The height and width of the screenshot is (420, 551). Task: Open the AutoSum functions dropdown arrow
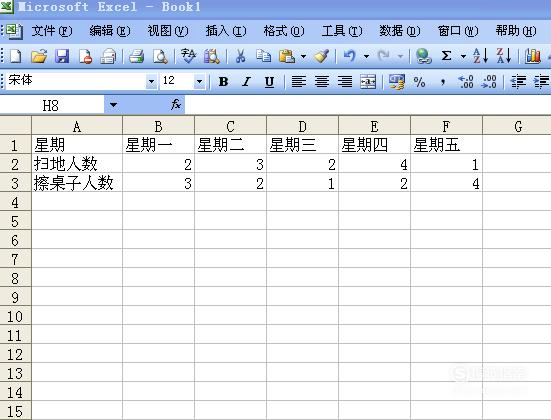click(463, 56)
